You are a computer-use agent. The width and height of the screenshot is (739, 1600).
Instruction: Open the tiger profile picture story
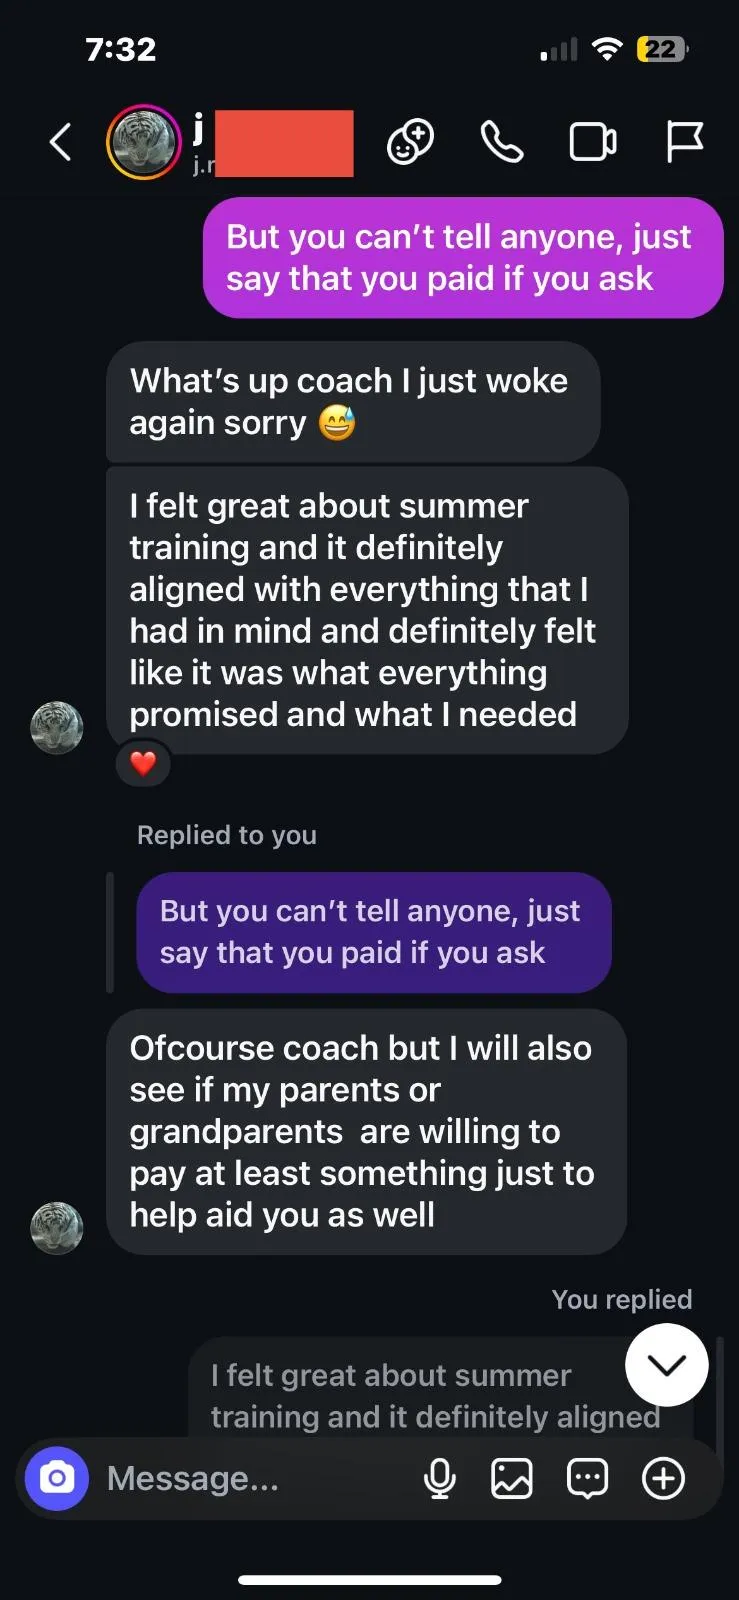144,142
